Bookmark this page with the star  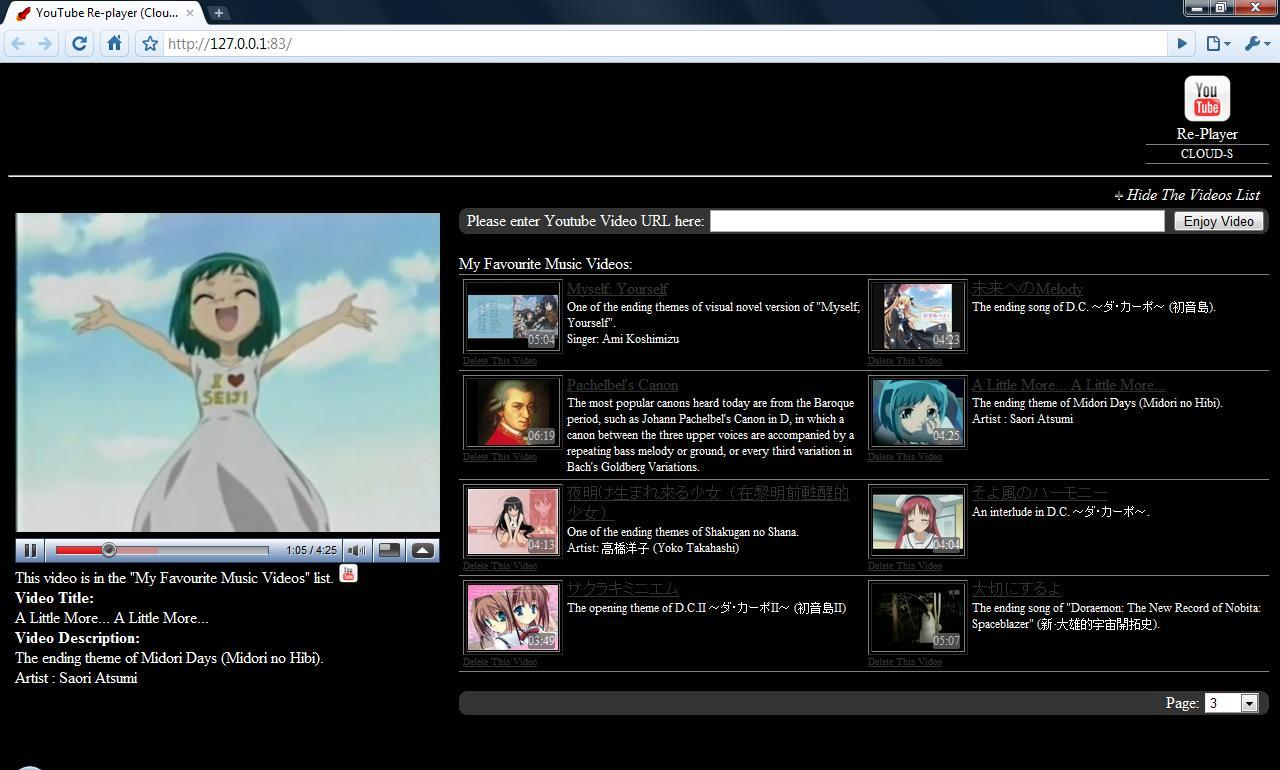[x=150, y=43]
